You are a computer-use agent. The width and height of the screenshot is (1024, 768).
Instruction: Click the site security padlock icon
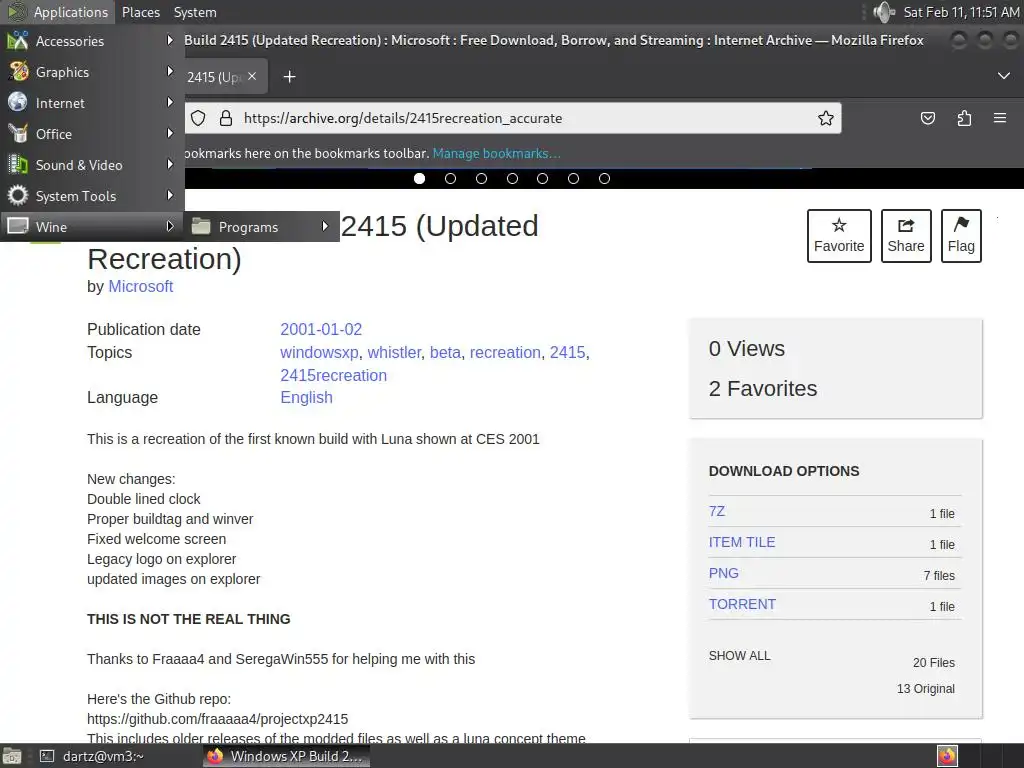(226, 118)
